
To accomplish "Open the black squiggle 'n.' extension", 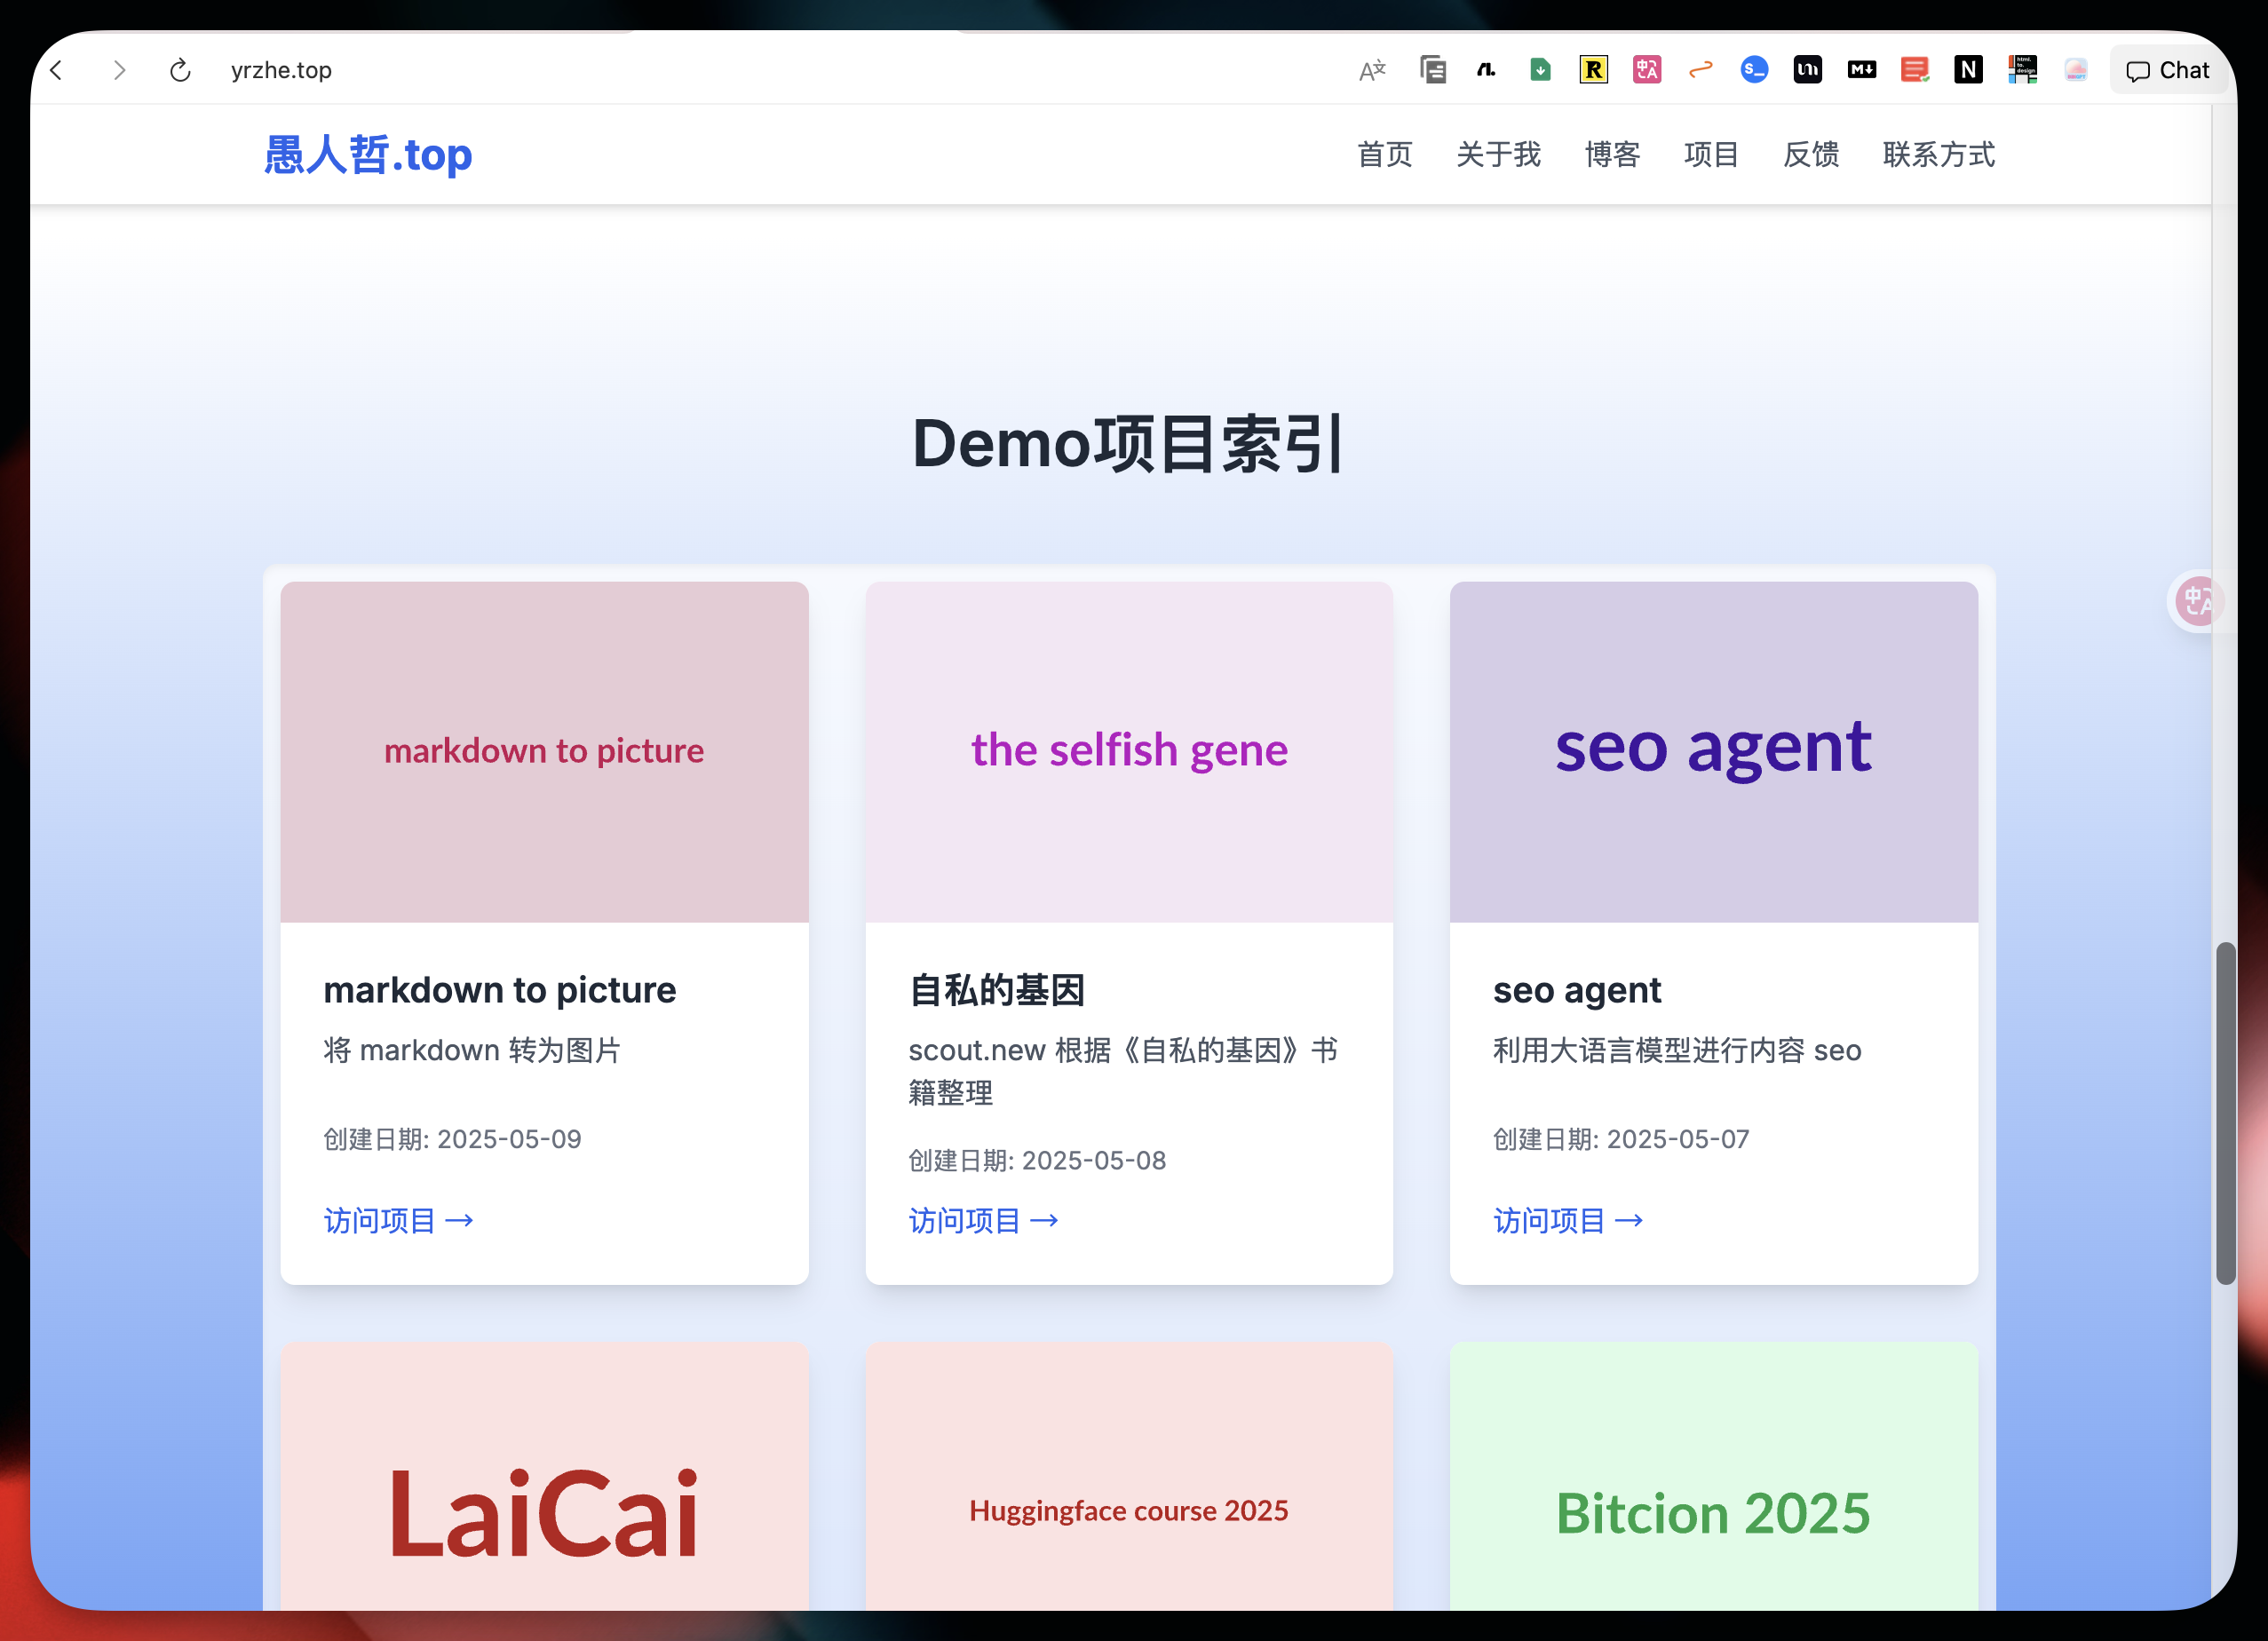I will pos(1486,69).
